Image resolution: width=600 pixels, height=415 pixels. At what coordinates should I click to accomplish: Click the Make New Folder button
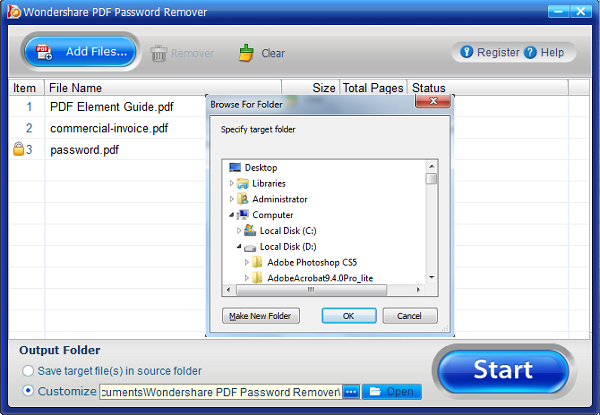coord(258,316)
